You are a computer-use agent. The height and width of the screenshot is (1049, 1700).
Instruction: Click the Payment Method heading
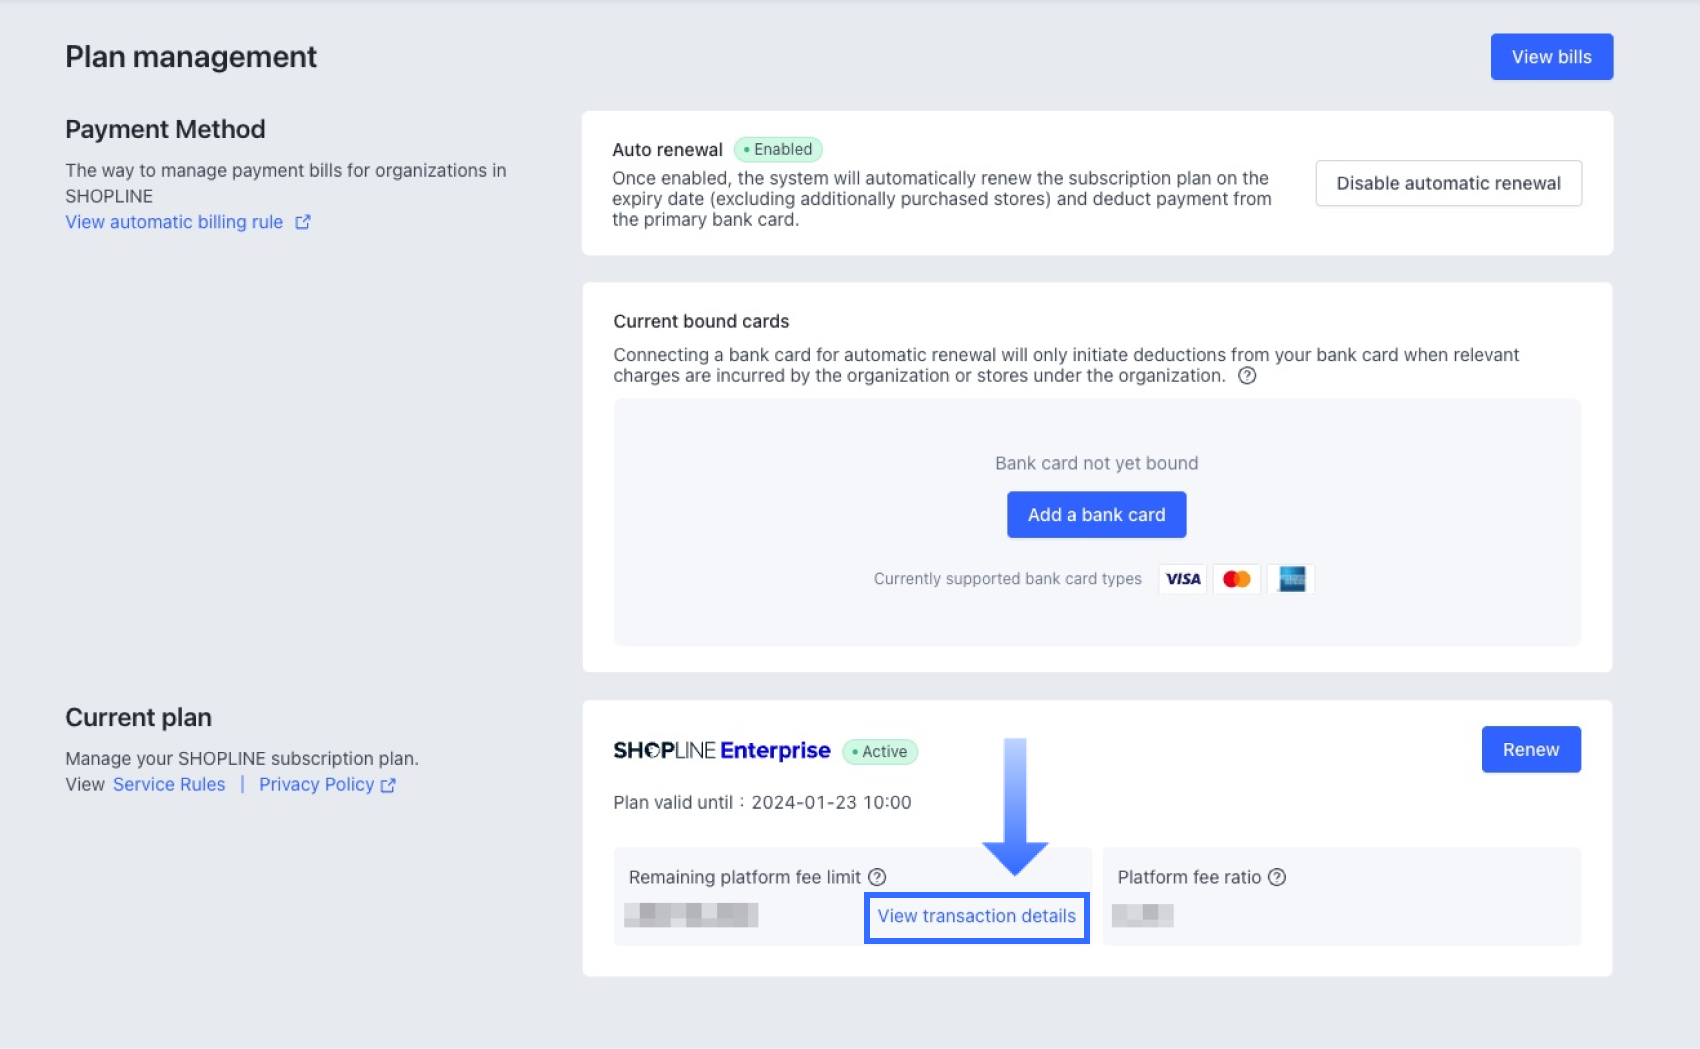[x=165, y=129]
